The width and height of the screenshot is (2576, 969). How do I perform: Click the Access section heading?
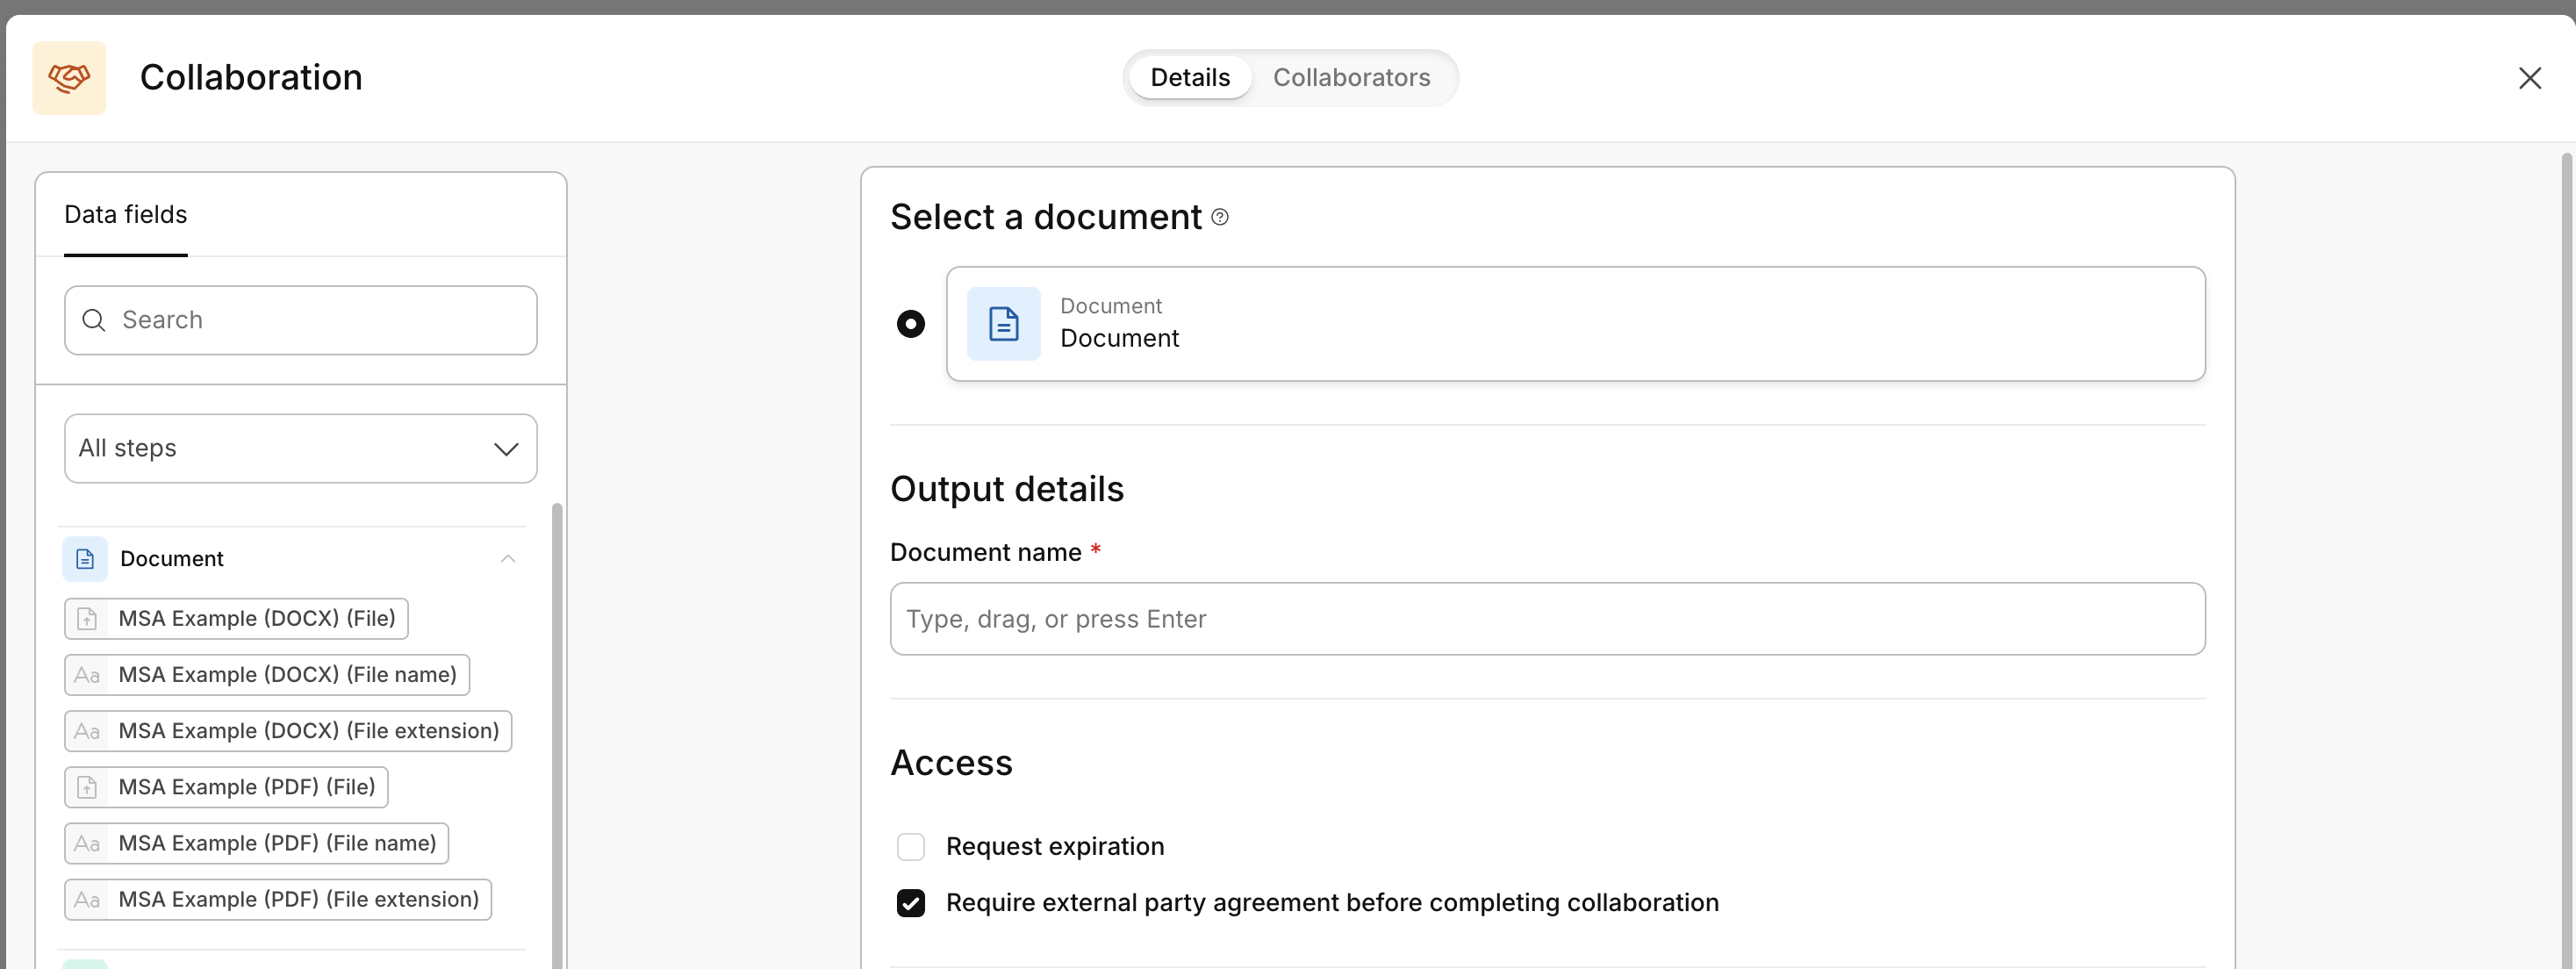(951, 763)
